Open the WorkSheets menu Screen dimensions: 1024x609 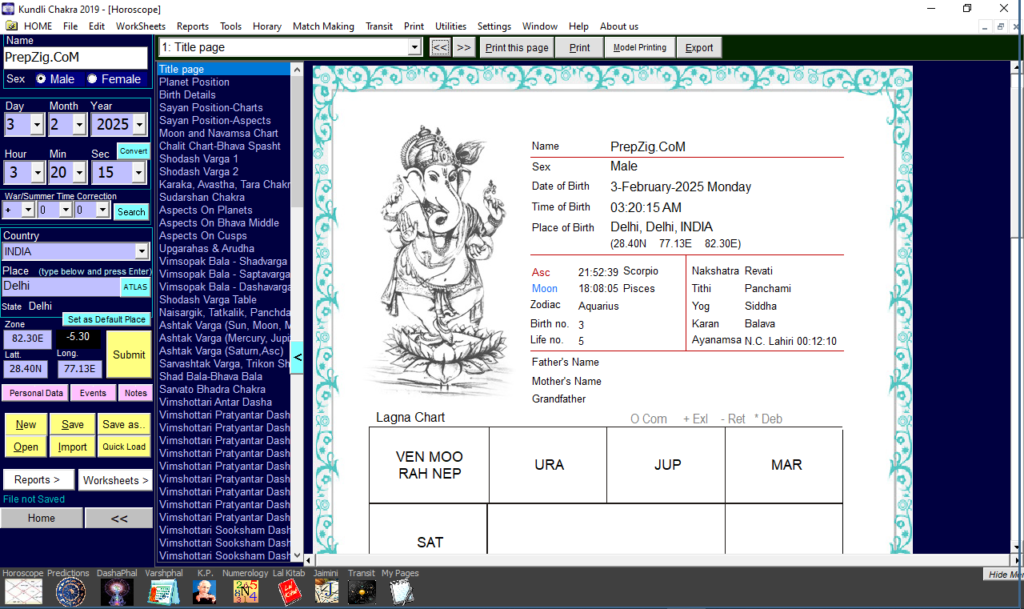click(140, 26)
